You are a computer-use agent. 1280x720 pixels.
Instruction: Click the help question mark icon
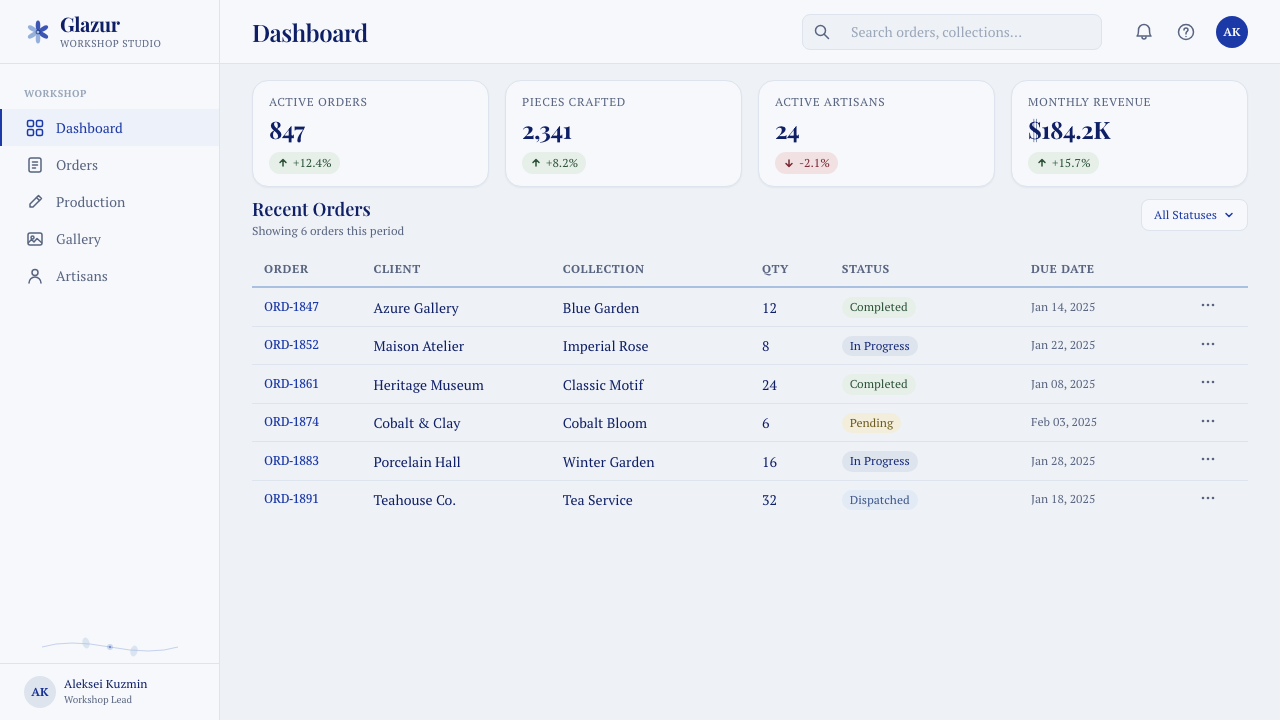[x=1186, y=32]
